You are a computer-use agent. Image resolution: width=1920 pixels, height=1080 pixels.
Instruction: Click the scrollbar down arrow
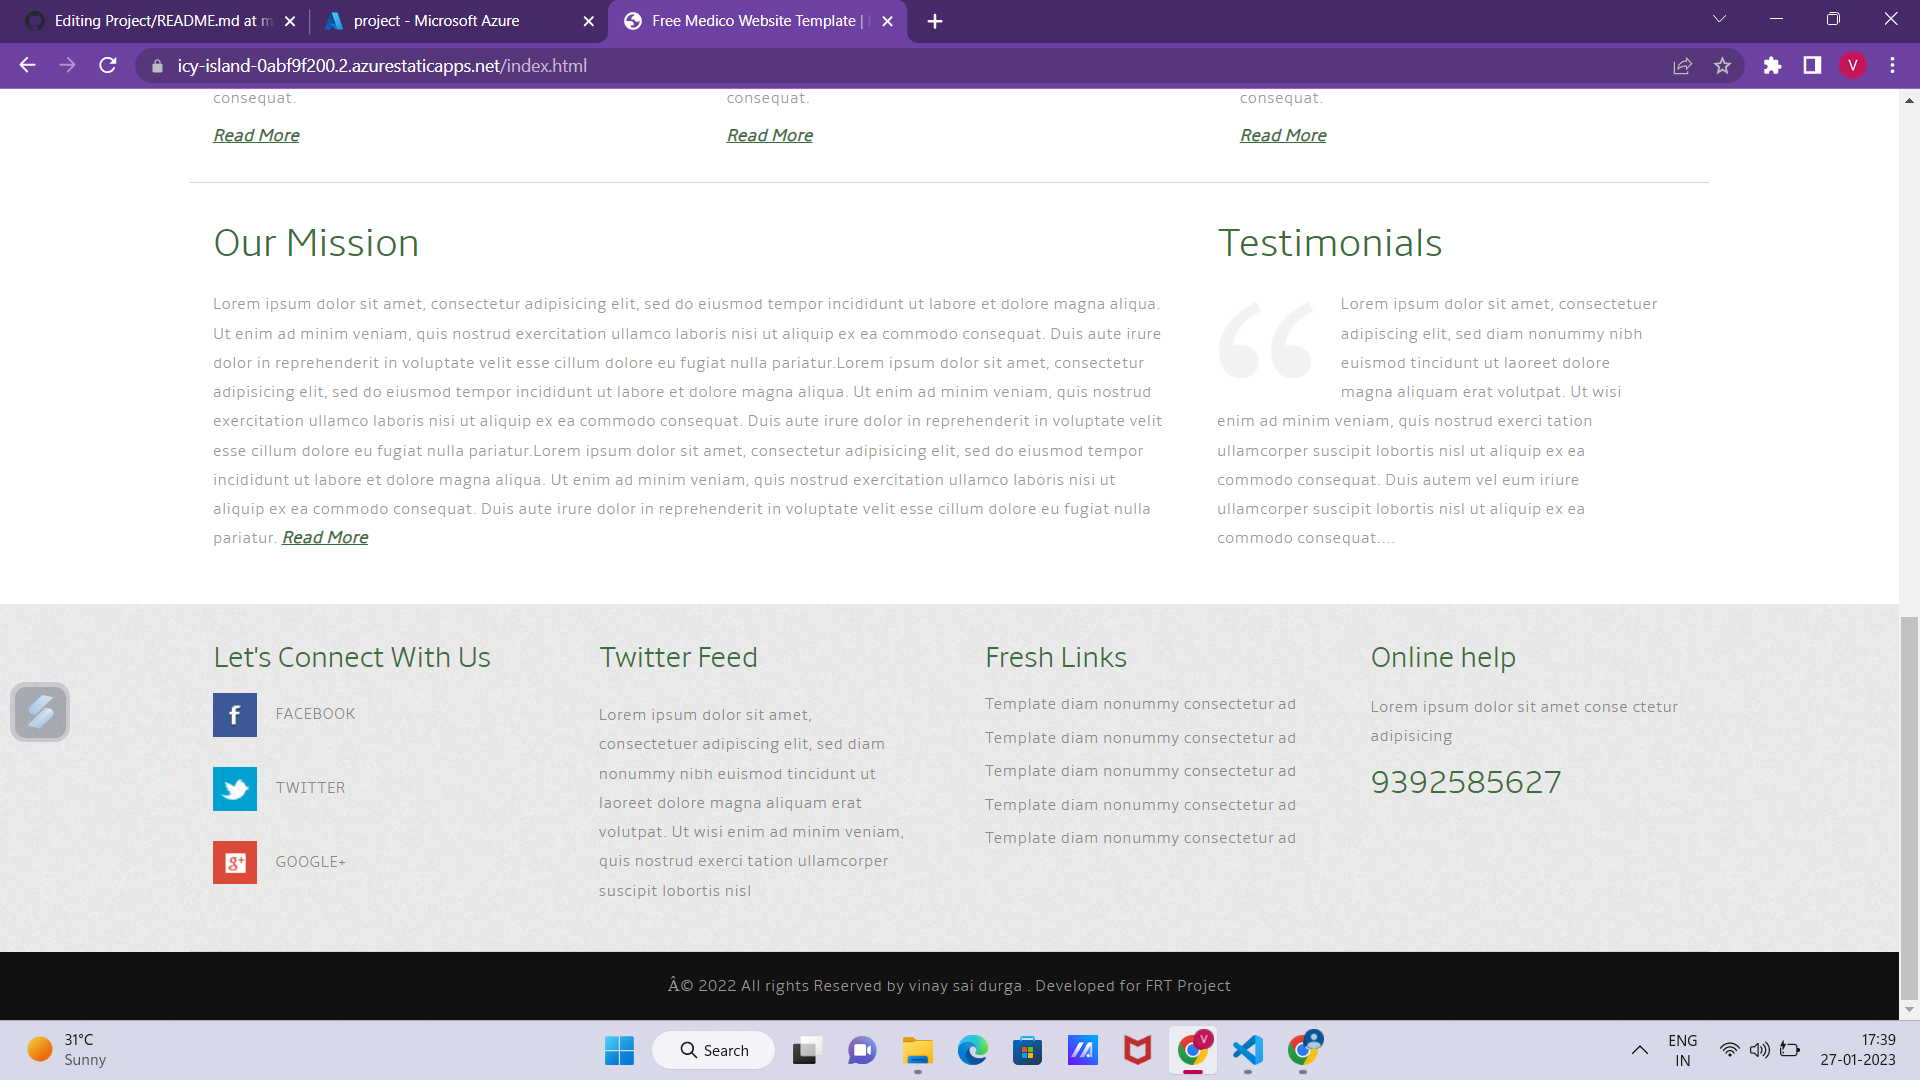click(x=1910, y=1010)
